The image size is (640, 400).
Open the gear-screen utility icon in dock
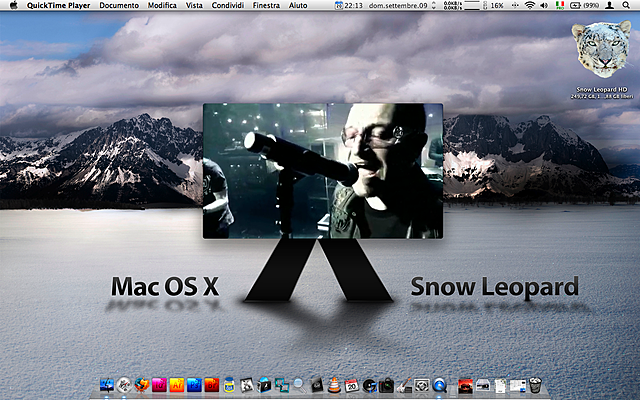[422, 385]
